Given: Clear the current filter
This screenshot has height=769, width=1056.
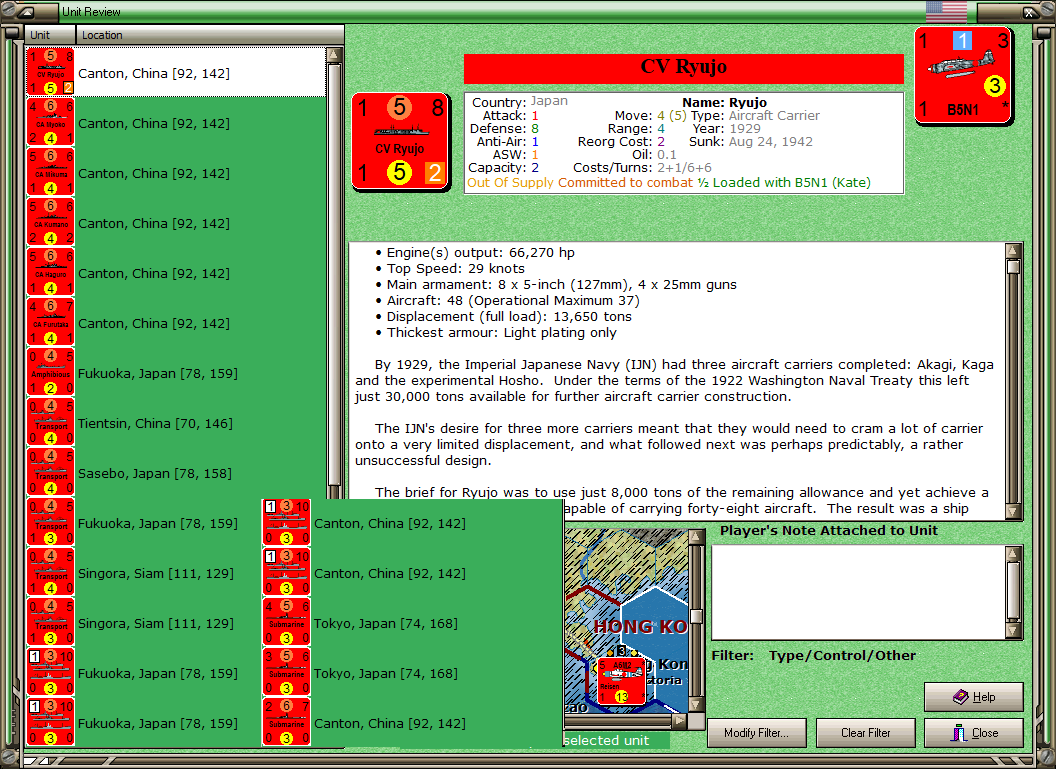Looking at the screenshot, I should pyautogui.click(x=865, y=733).
